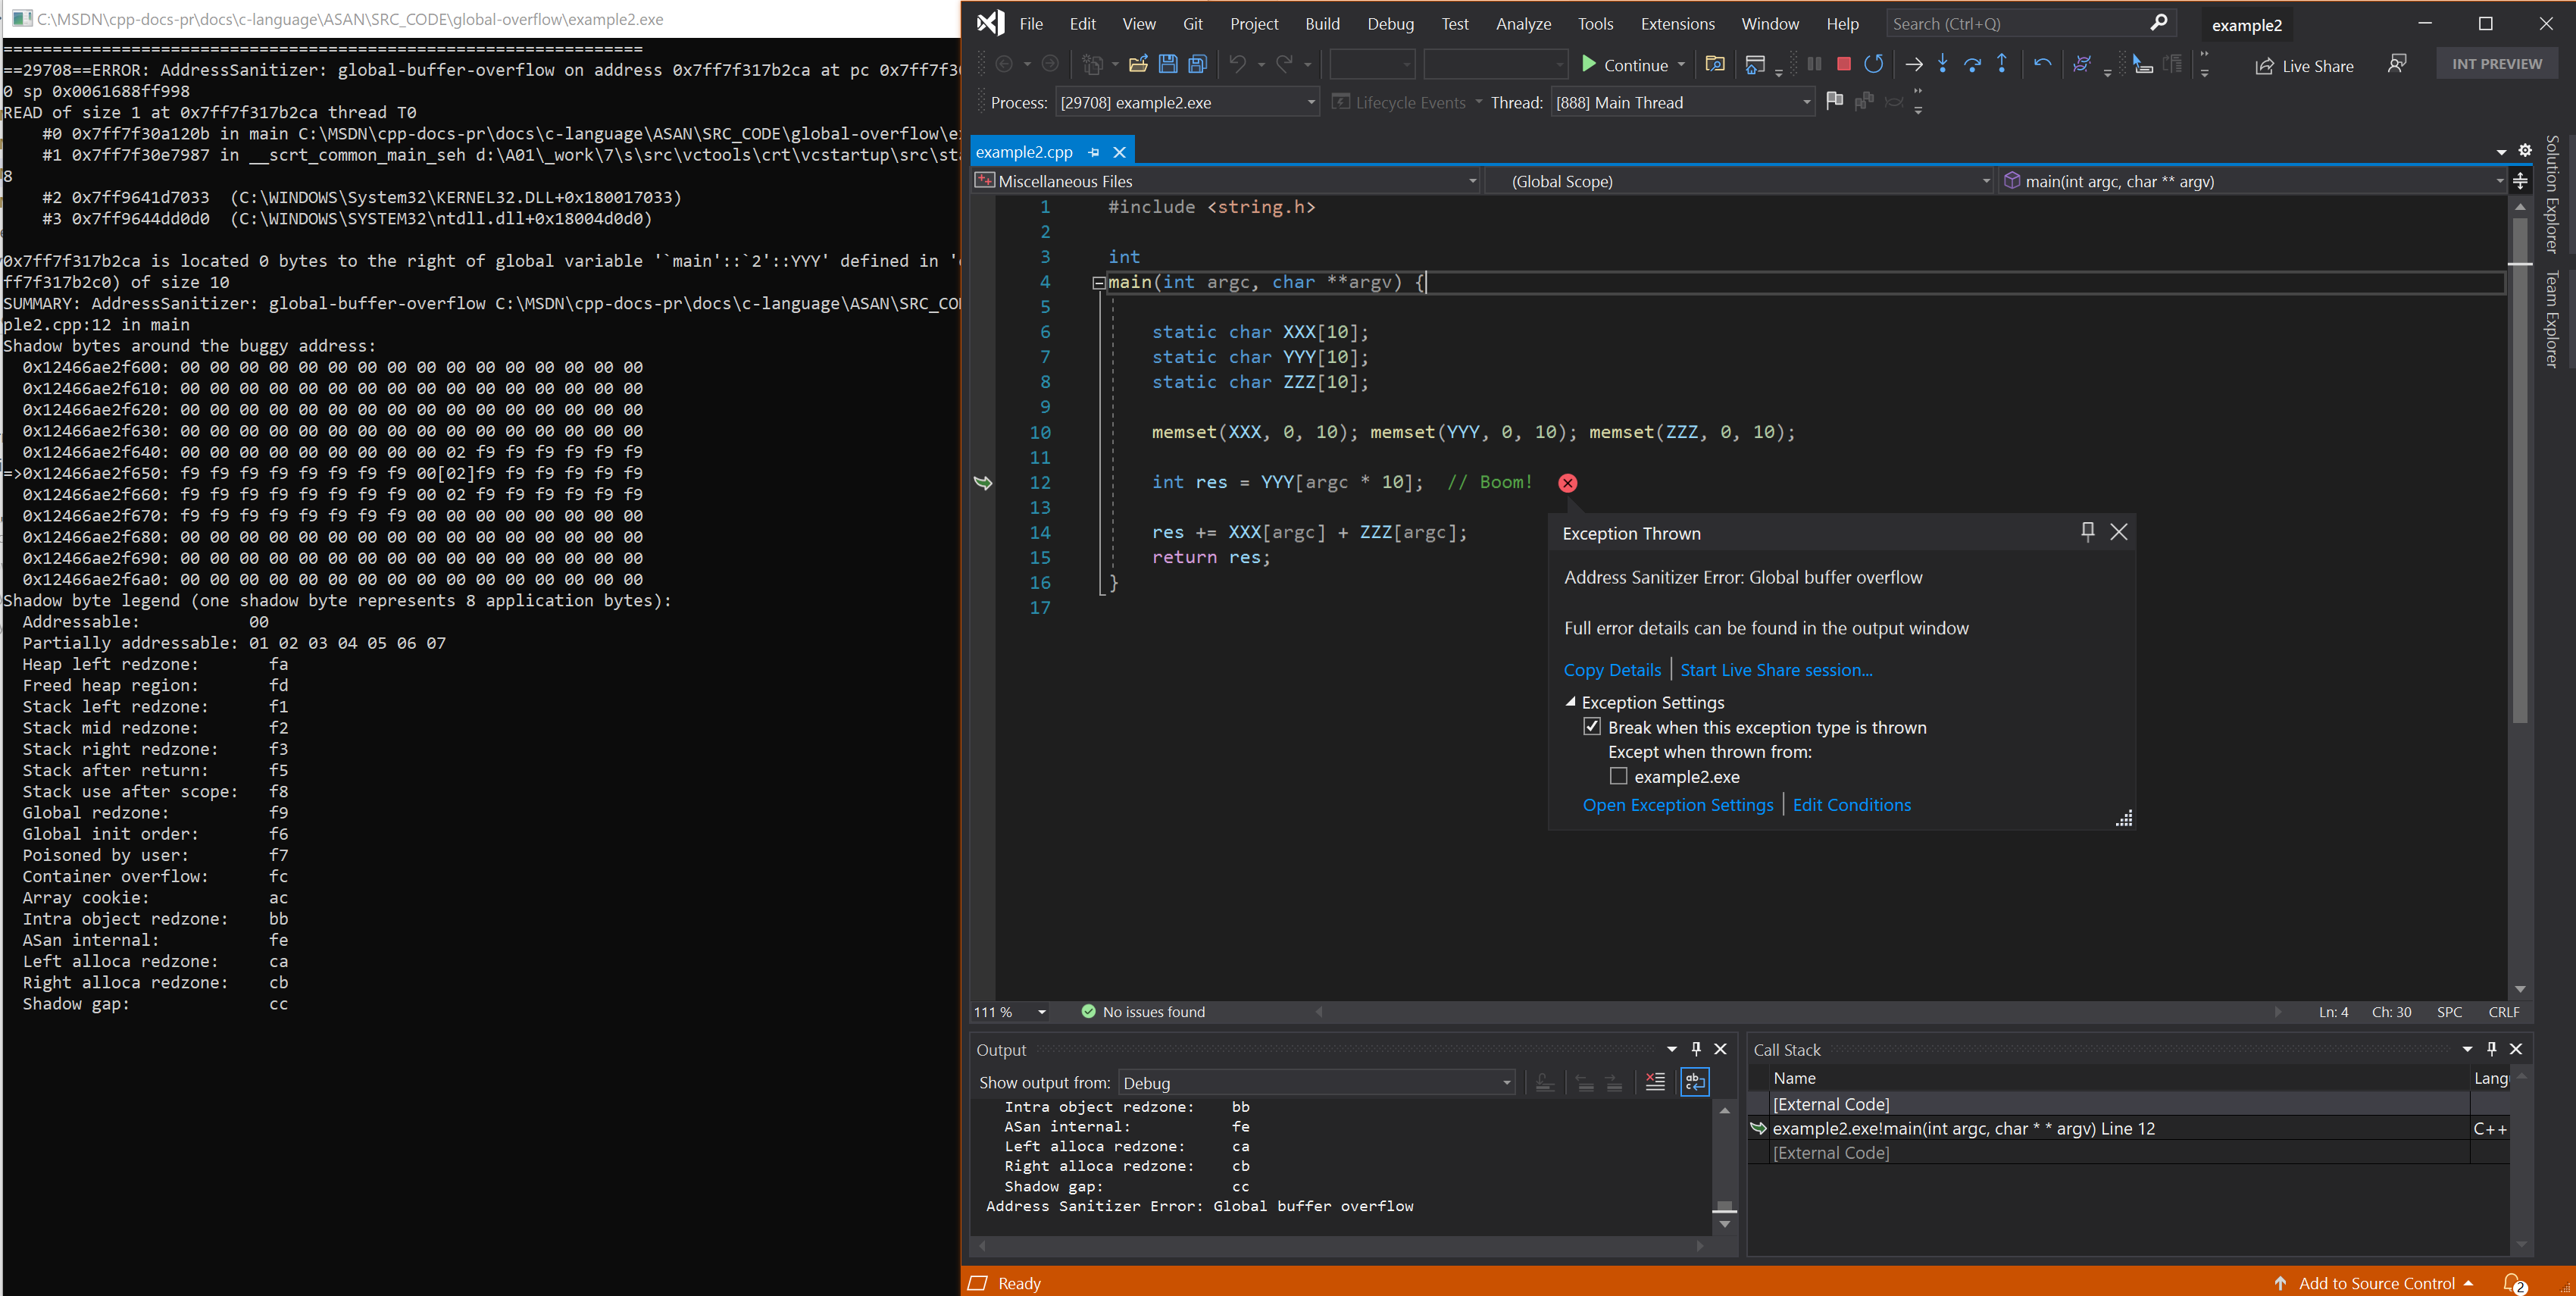The height and width of the screenshot is (1296, 2576).
Task: Open the Show output from dropdown
Action: pos(1499,1083)
